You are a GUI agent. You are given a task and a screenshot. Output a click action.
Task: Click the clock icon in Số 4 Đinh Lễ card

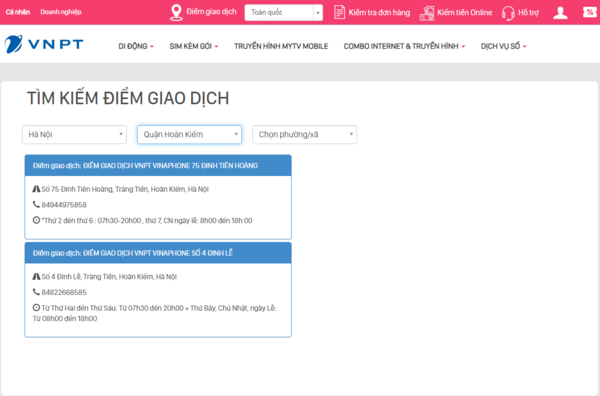pos(36,307)
